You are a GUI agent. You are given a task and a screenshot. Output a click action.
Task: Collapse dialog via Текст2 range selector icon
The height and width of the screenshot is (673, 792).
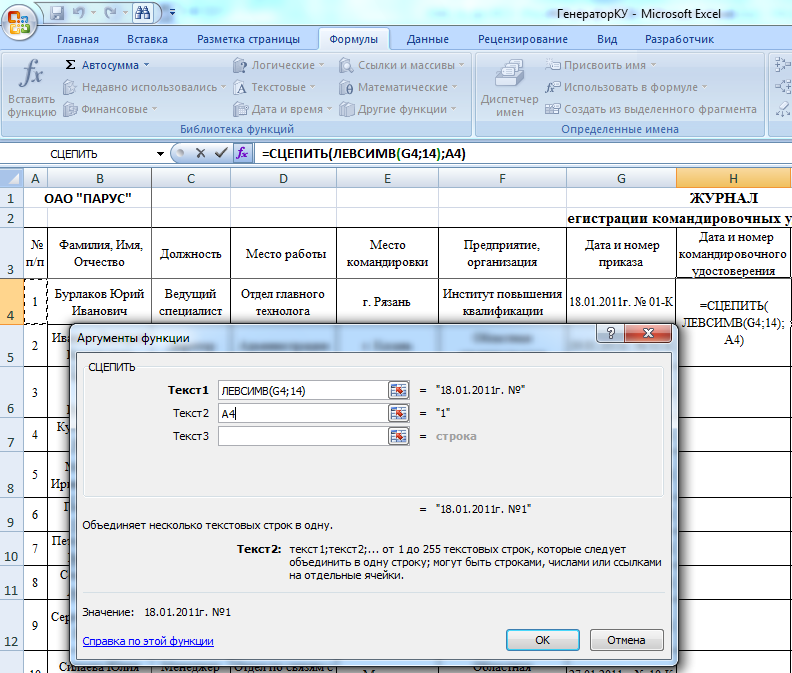click(x=399, y=413)
